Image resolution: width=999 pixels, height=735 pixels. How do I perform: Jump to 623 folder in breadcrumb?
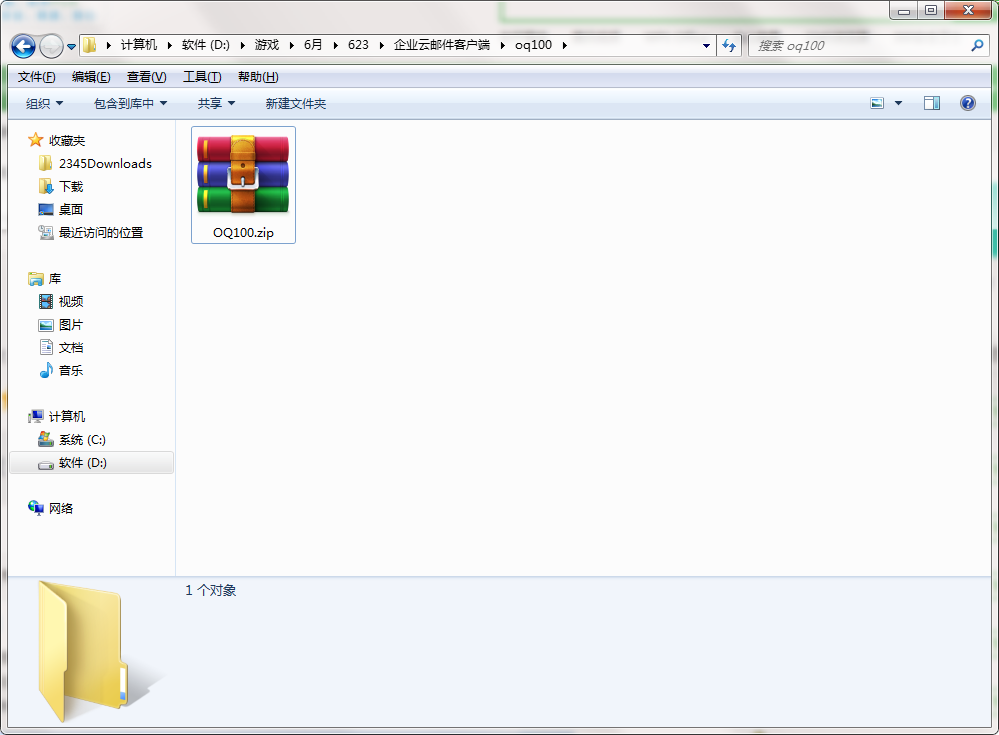coord(358,45)
